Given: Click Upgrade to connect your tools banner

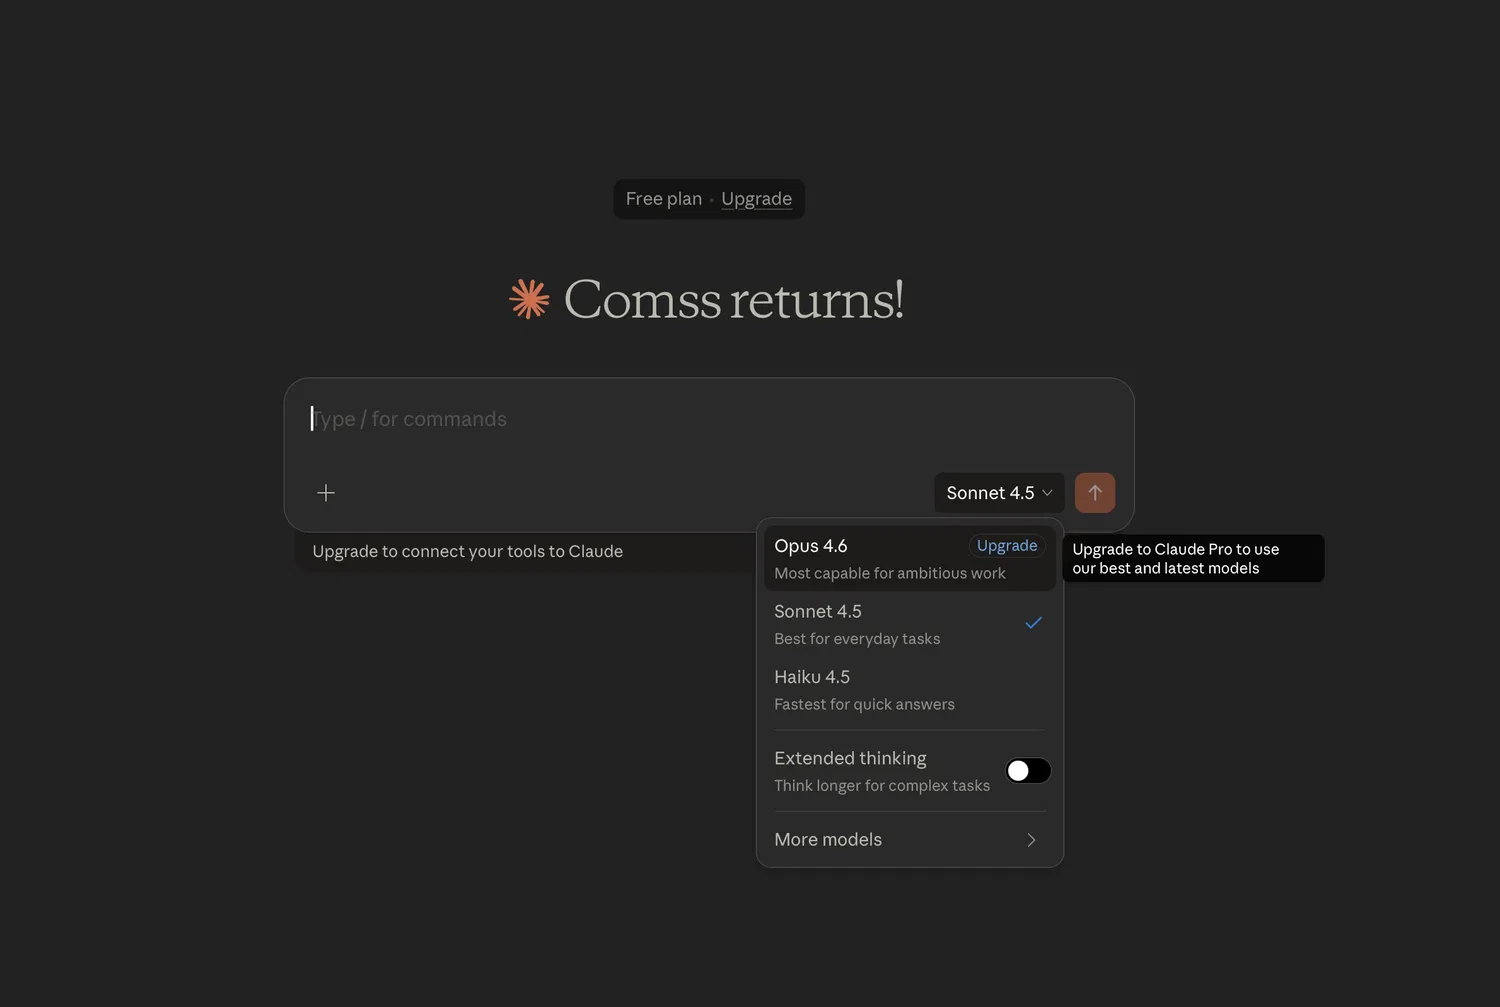Looking at the screenshot, I should (467, 551).
